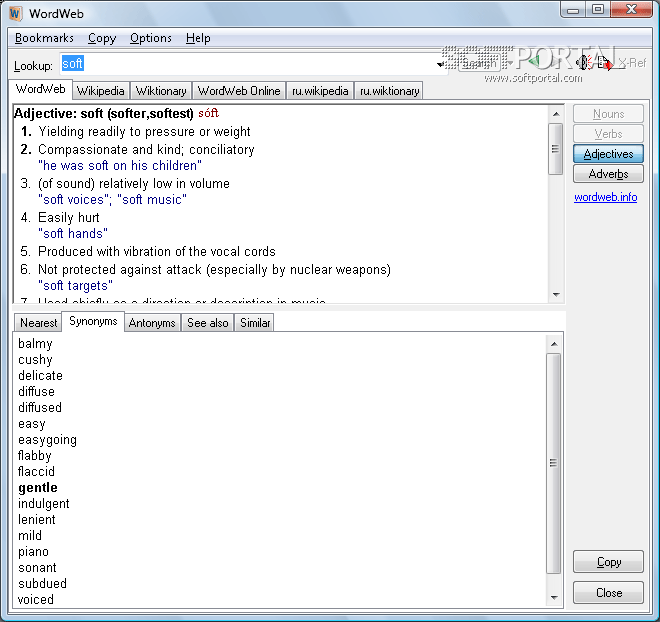Click the synonym "easy"
660x622 pixels.
click(x=32, y=424)
